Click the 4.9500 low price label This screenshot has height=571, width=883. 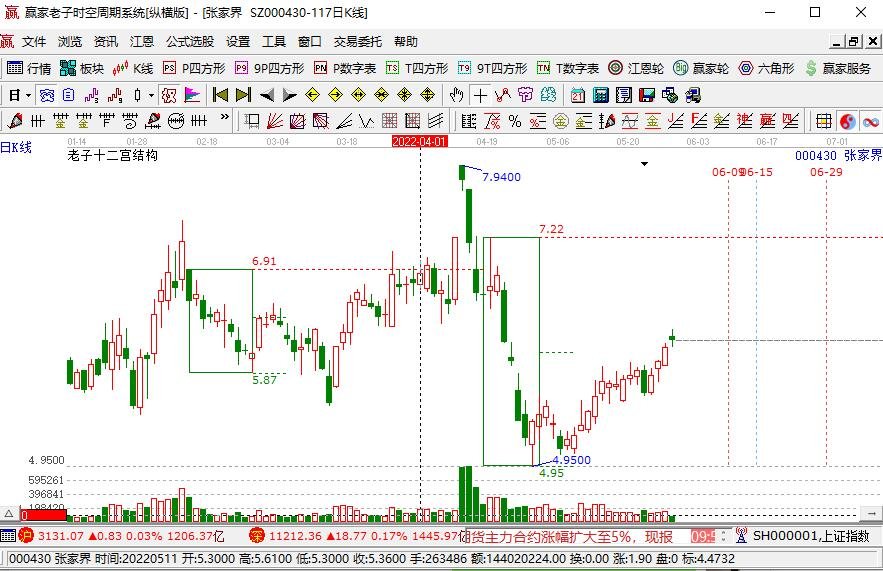(572, 460)
